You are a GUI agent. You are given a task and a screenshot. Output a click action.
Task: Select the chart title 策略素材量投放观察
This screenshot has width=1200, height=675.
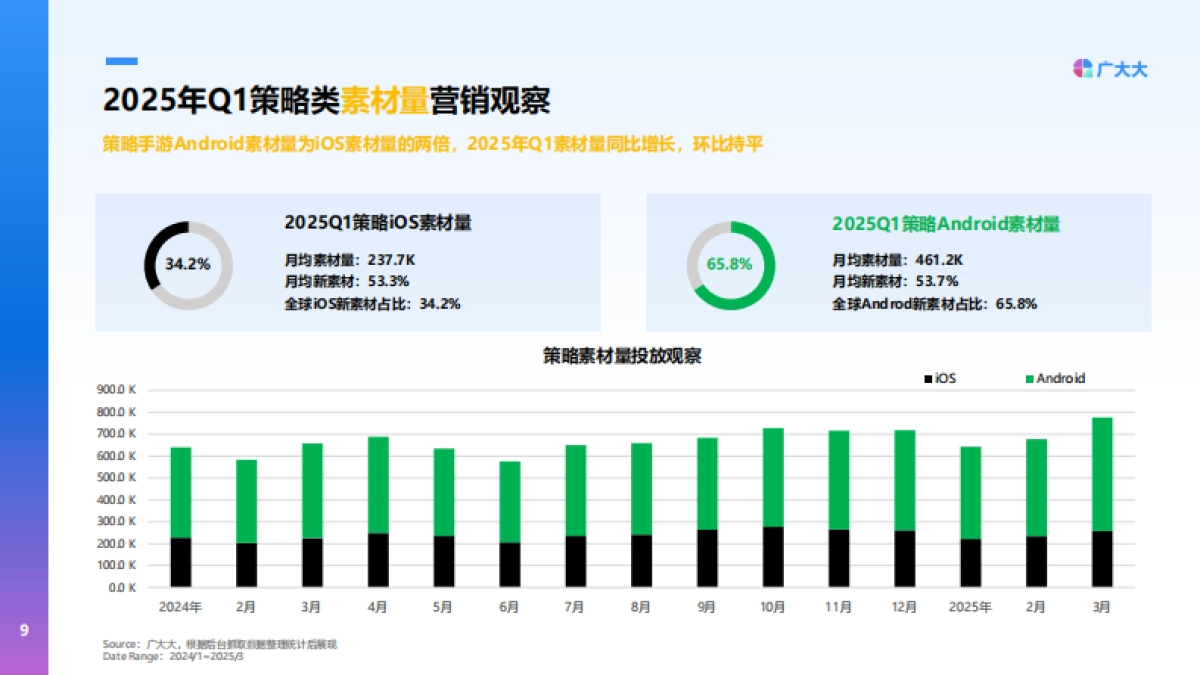(x=624, y=355)
